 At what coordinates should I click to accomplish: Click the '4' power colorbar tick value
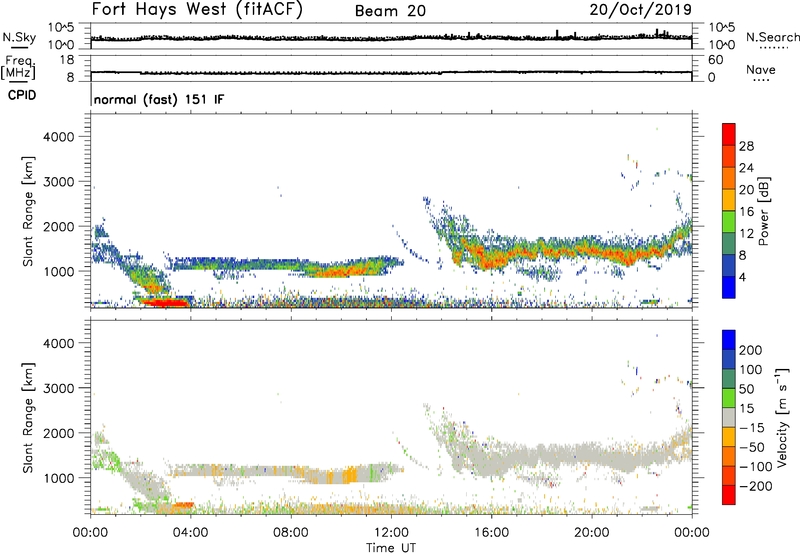coord(743,277)
